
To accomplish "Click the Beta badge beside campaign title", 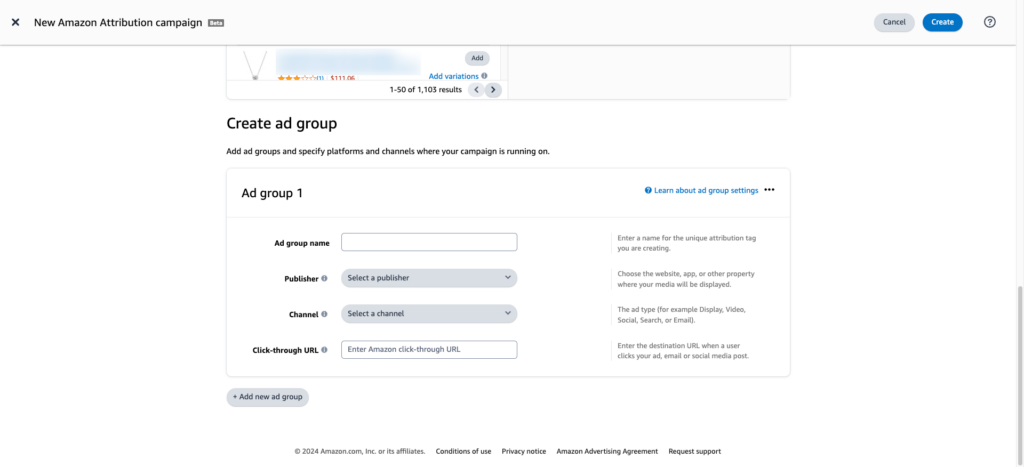I will 216,23.
